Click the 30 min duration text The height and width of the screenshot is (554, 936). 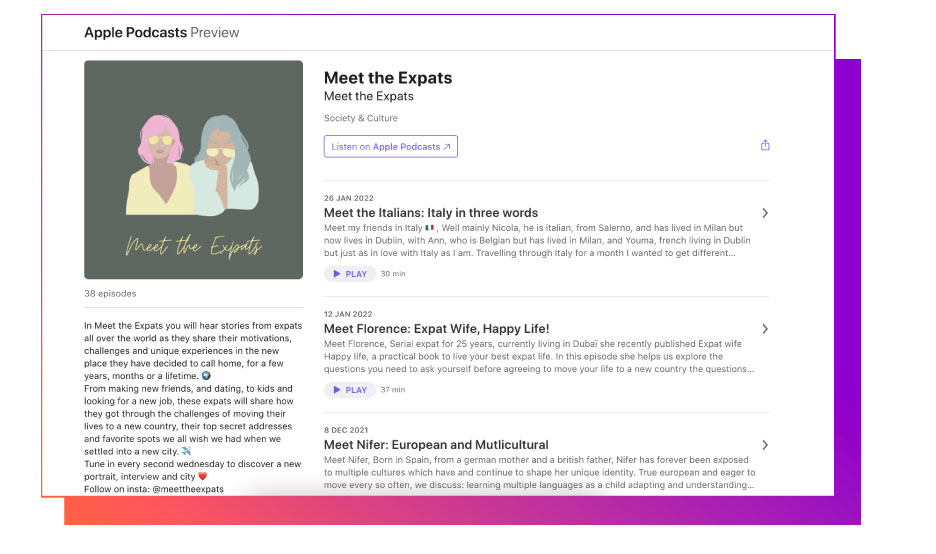coord(393,274)
